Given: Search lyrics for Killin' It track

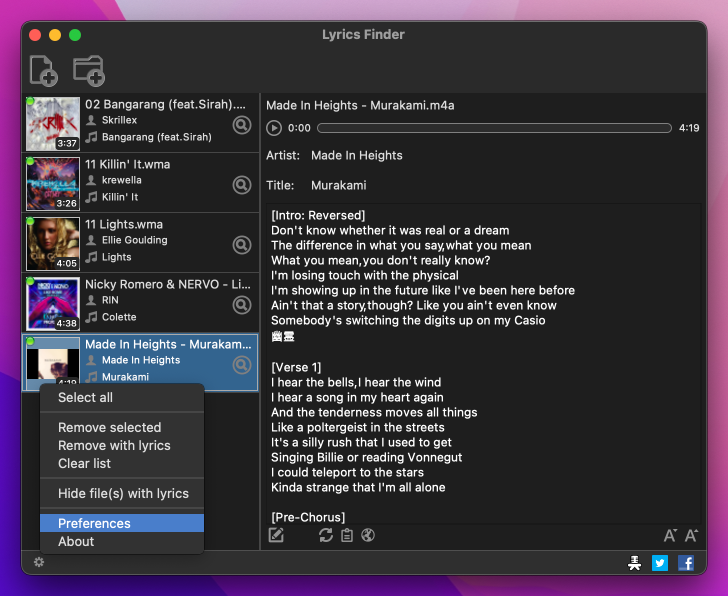Looking at the screenshot, I should 242,185.
